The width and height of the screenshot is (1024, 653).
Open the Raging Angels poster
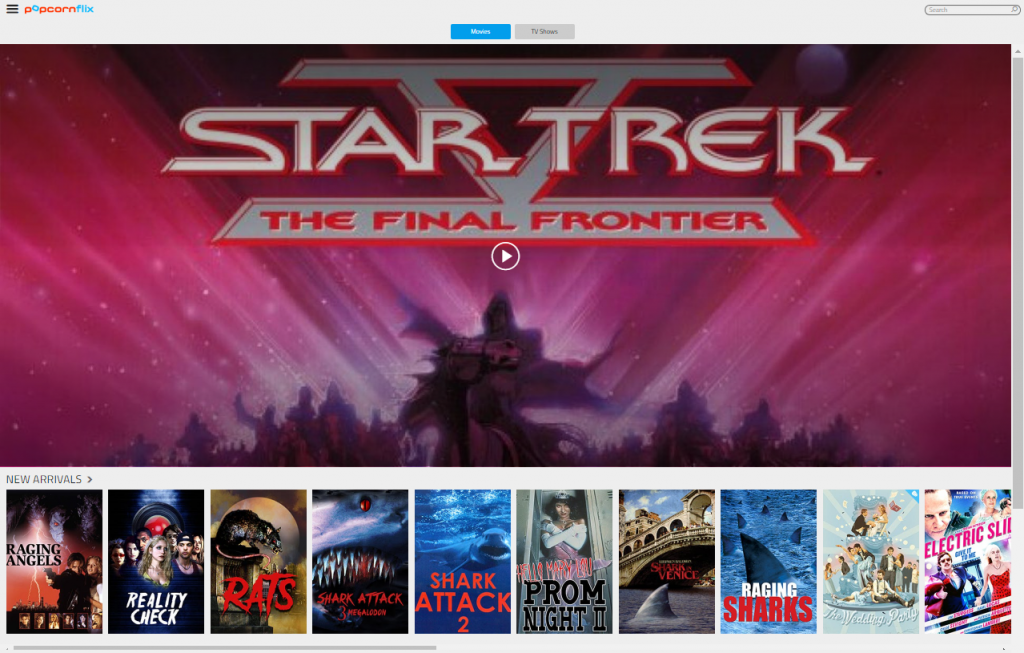point(54,562)
